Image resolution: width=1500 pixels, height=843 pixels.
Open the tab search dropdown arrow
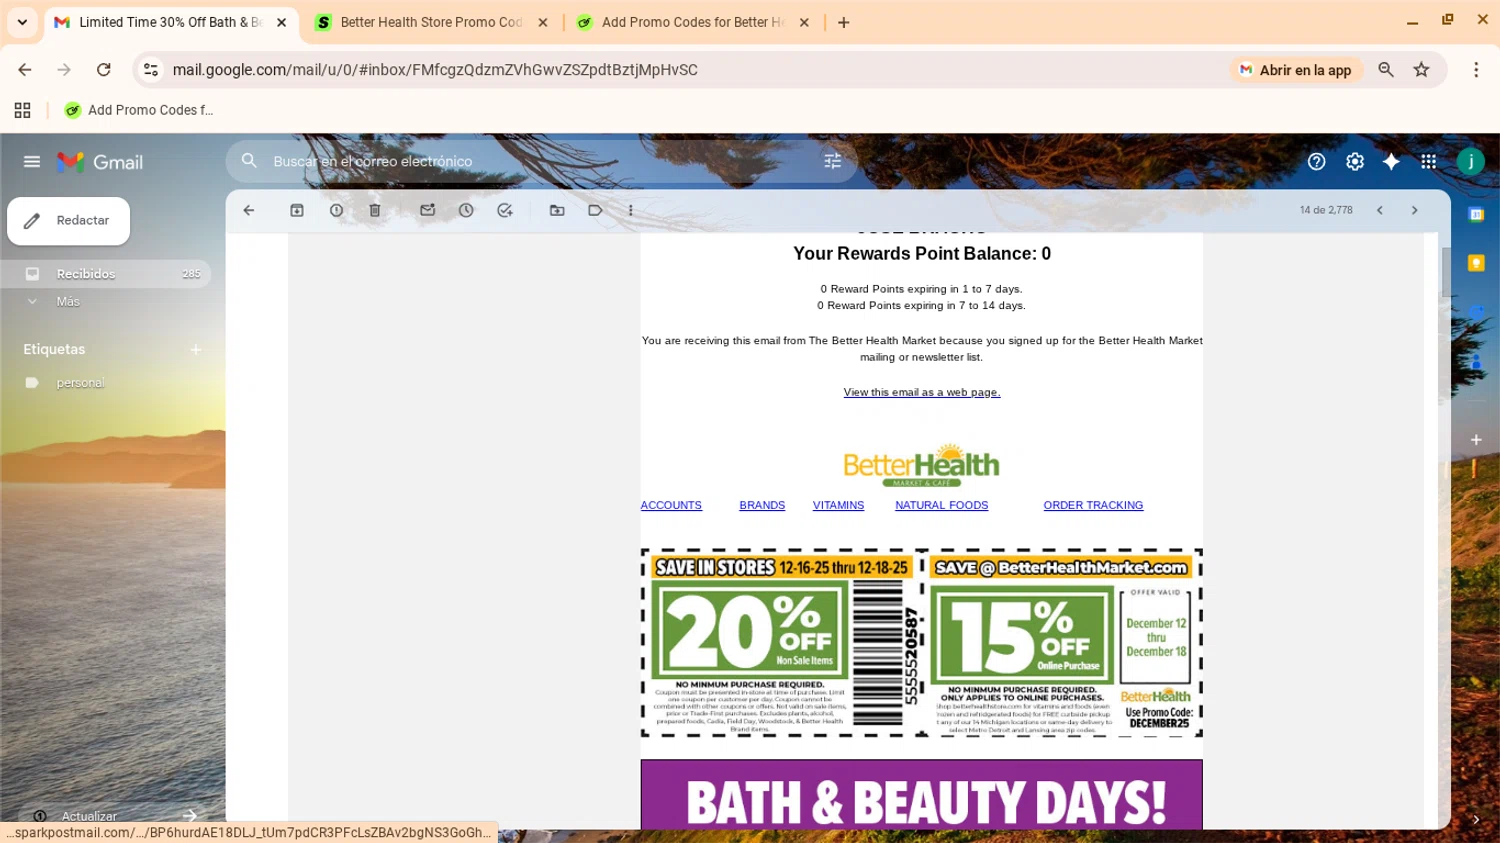pos(22,22)
